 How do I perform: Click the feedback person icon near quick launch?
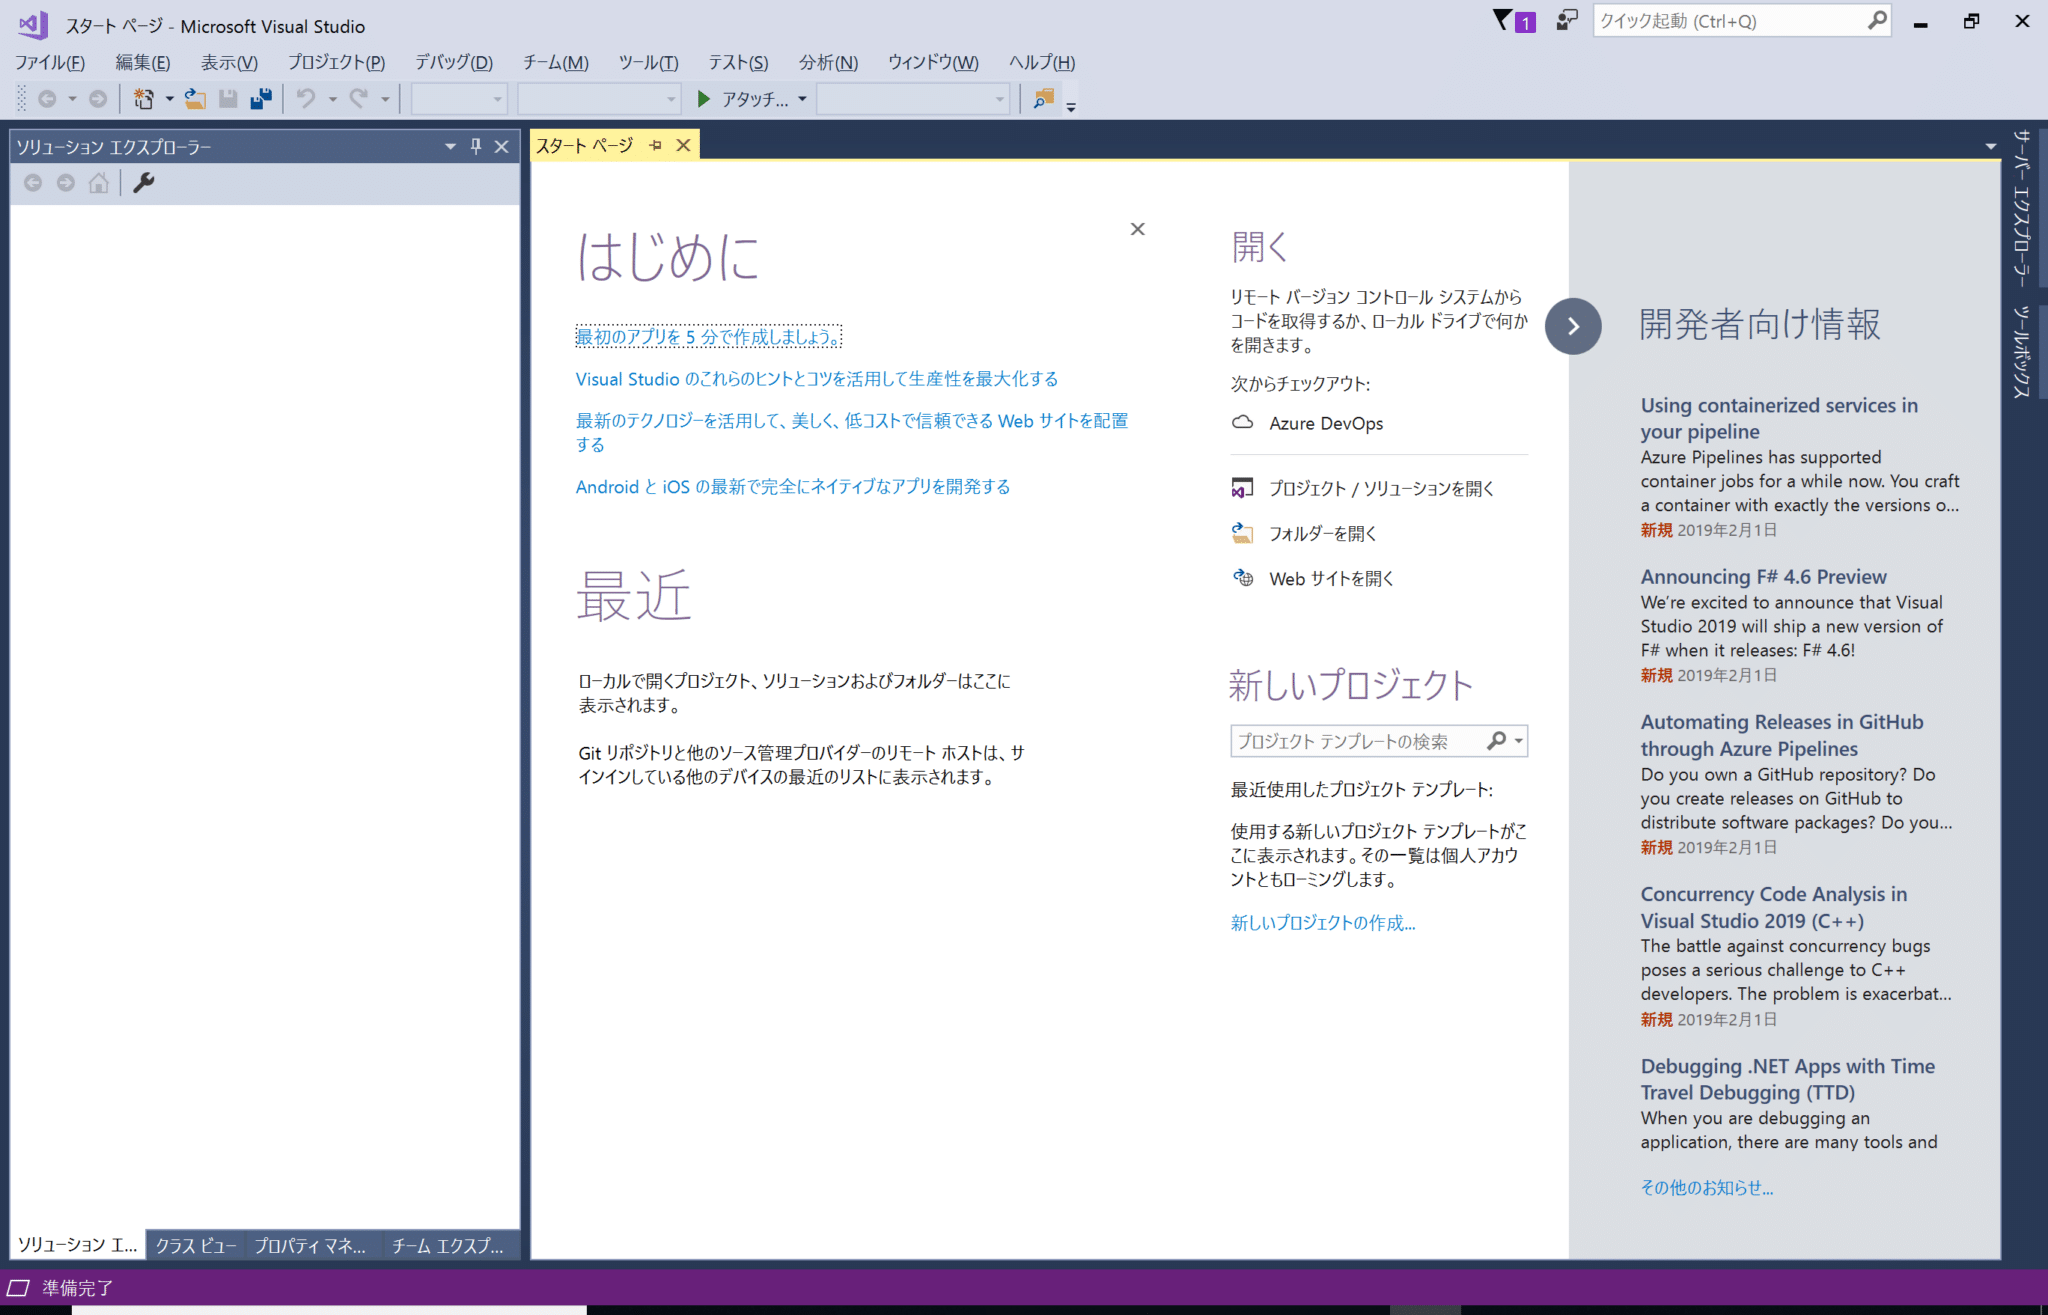(1566, 20)
